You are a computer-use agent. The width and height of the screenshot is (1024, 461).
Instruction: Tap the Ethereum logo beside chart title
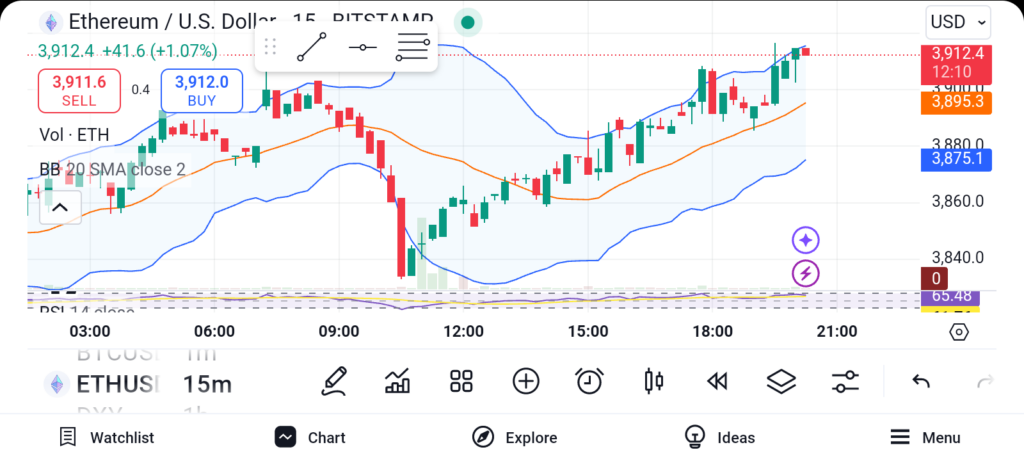point(51,22)
